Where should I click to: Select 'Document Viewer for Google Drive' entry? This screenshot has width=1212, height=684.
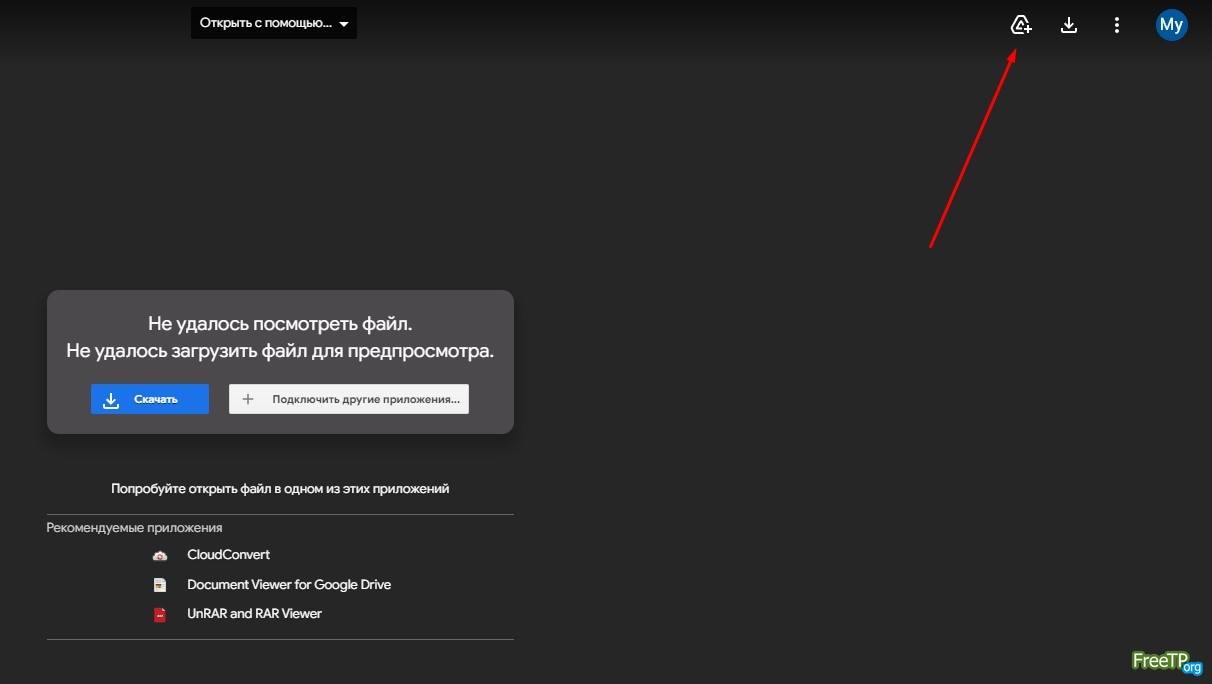tap(289, 585)
